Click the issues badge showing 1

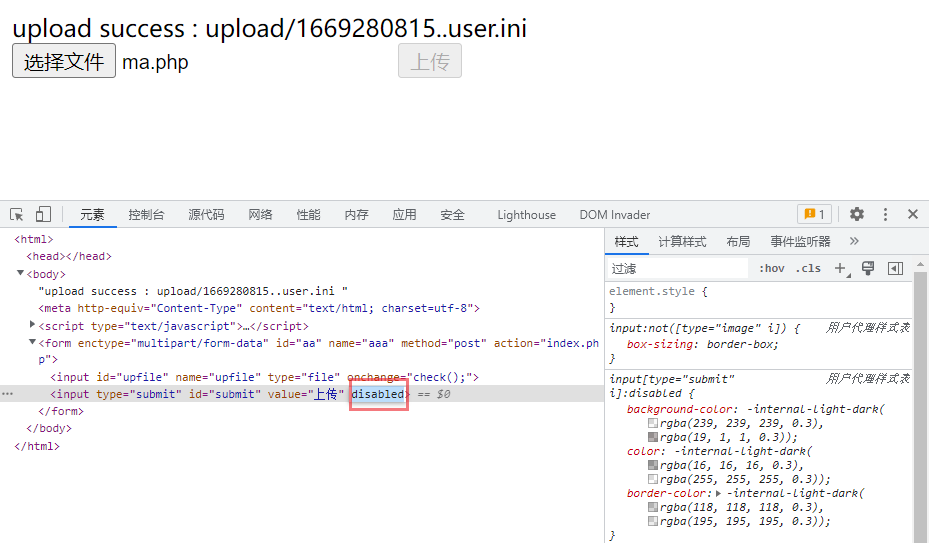point(815,214)
